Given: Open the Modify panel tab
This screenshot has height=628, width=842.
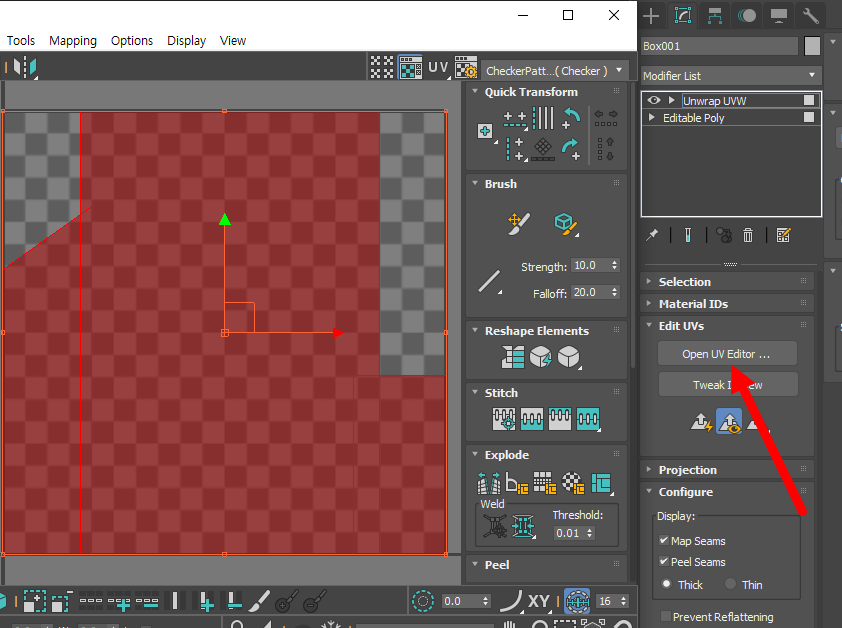Looking at the screenshot, I should [683, 16].
